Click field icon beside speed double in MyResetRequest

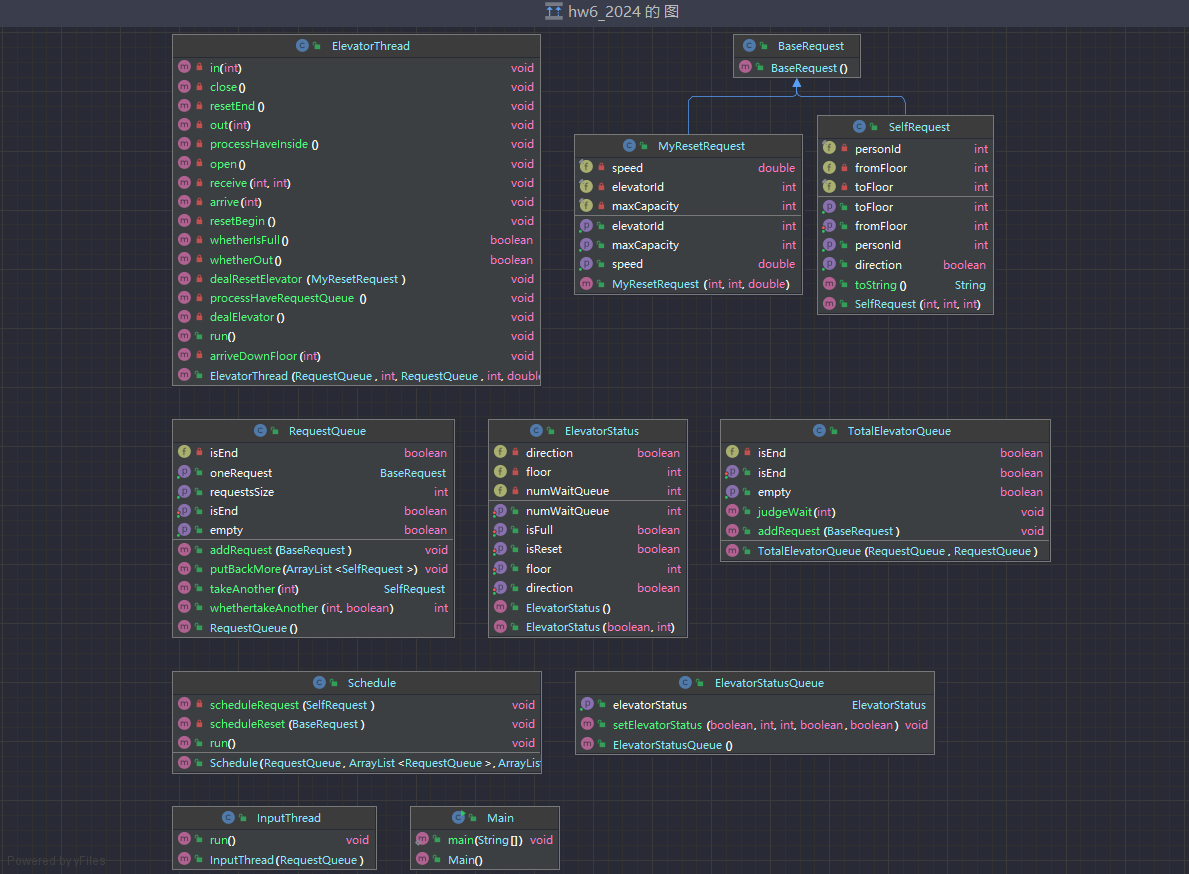click(x=586, y=167)
